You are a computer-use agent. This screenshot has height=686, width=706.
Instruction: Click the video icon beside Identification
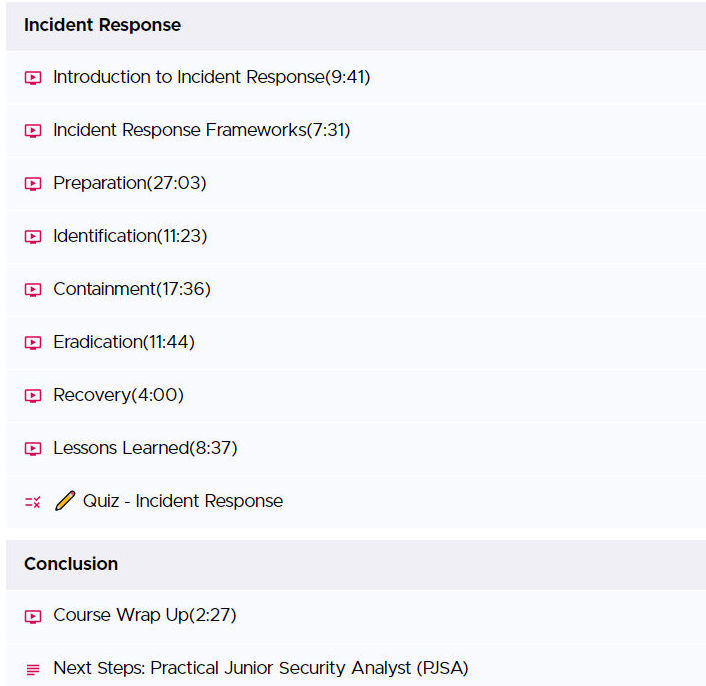click(33, 236)
